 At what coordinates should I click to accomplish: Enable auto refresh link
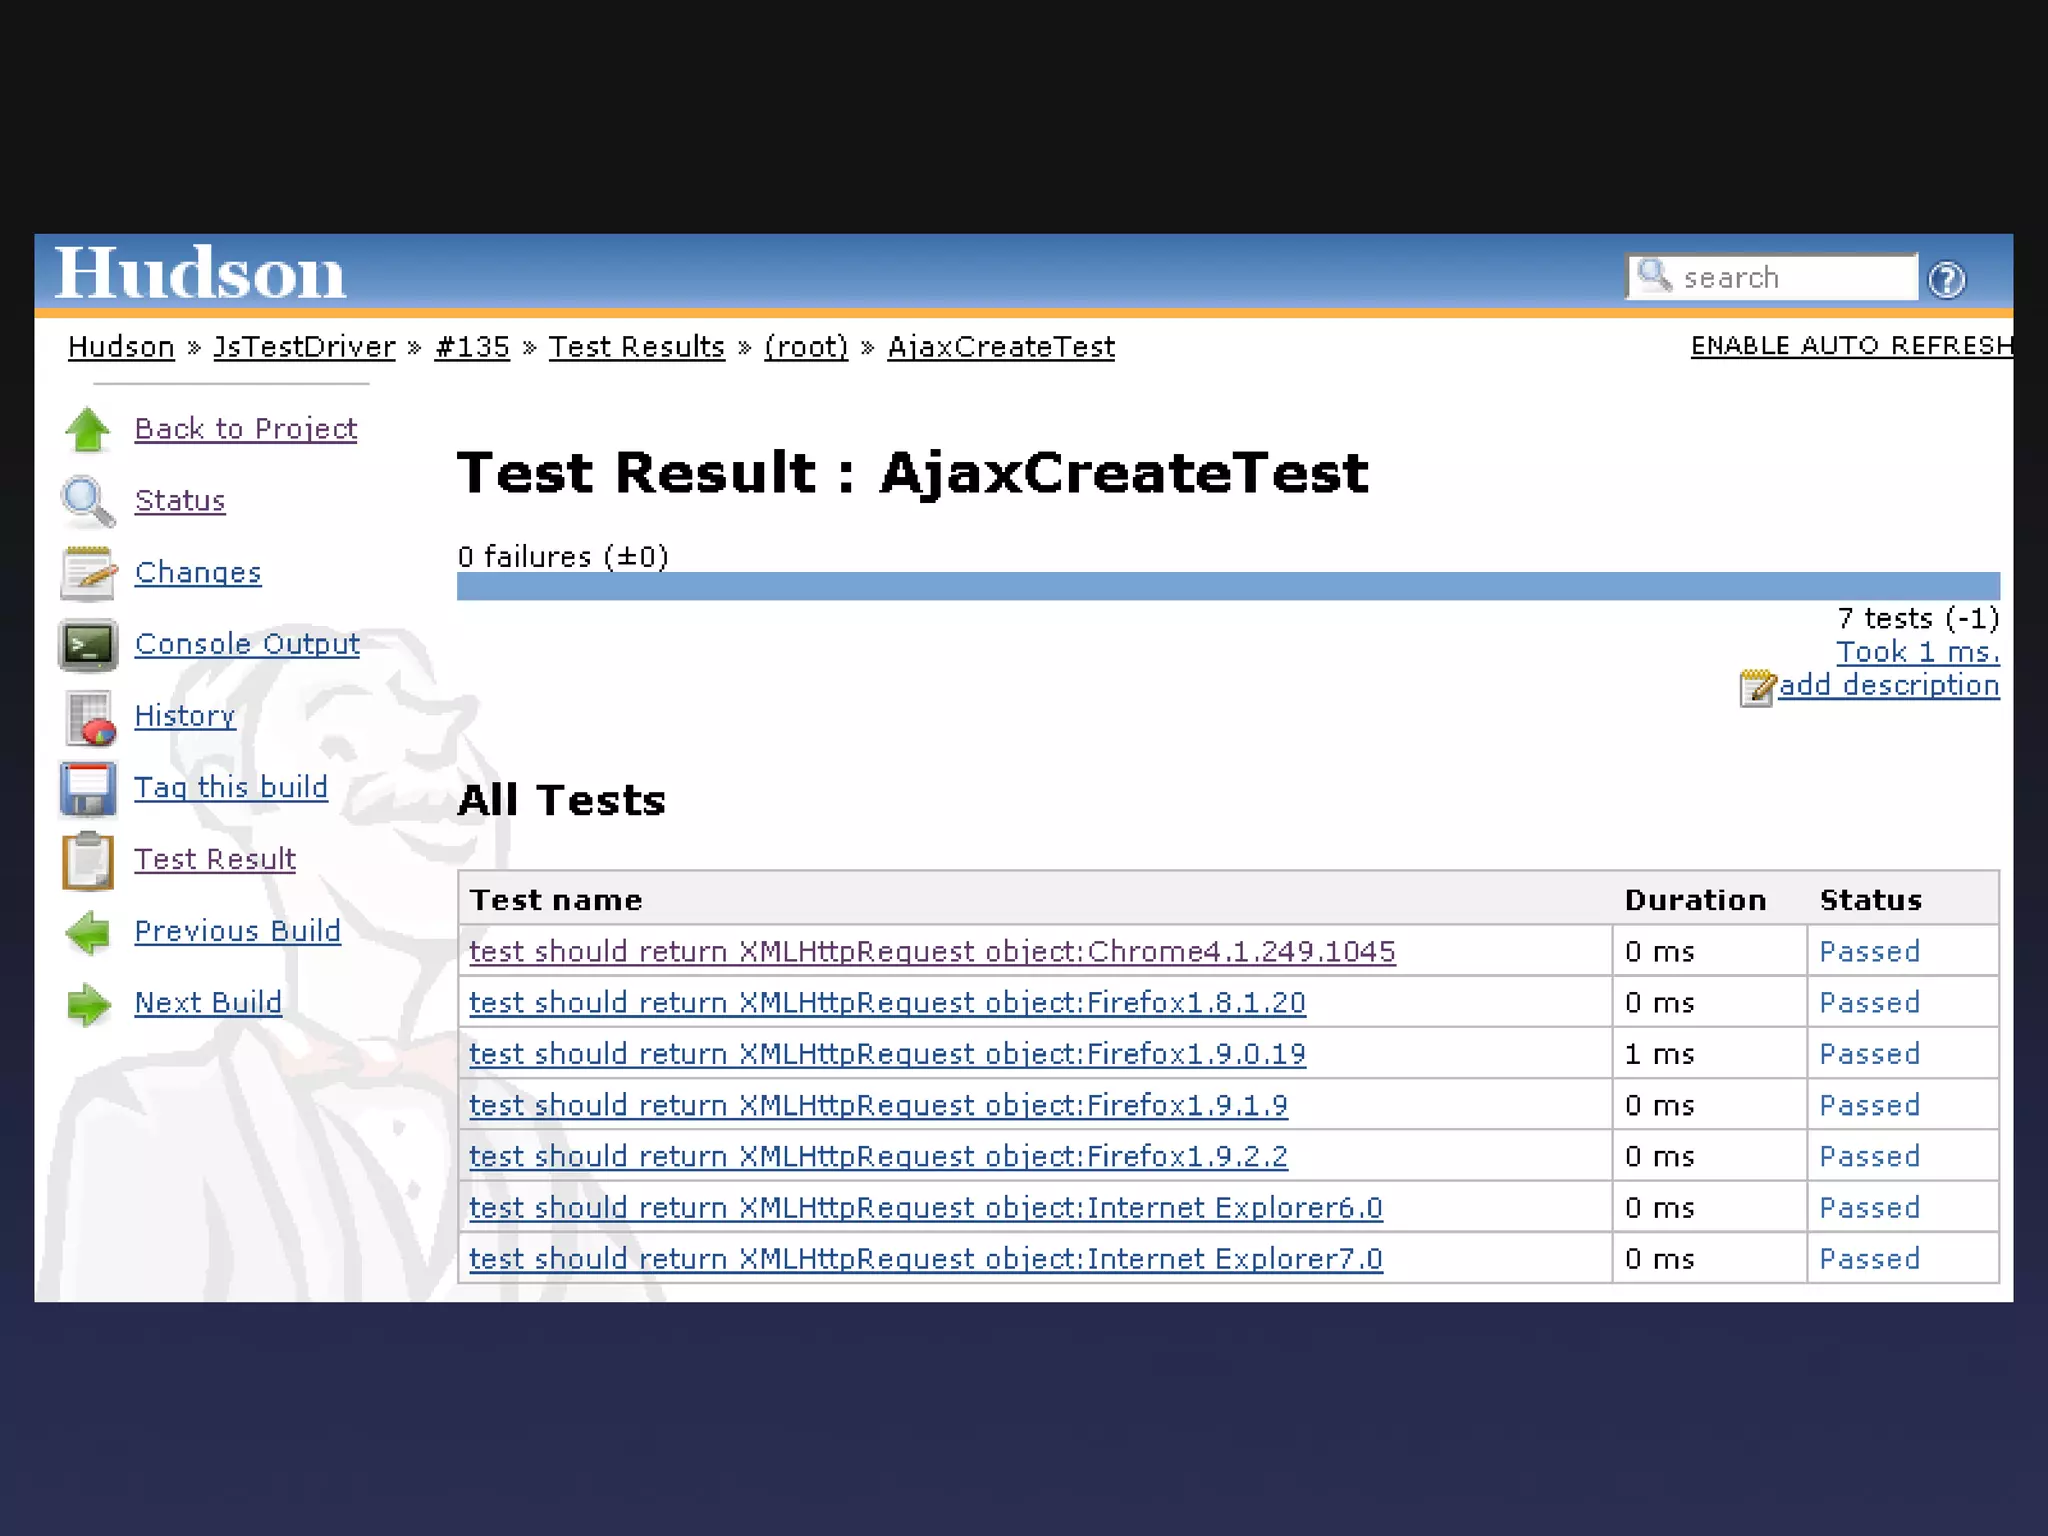pyautogui.click(x=1850, y=346)
